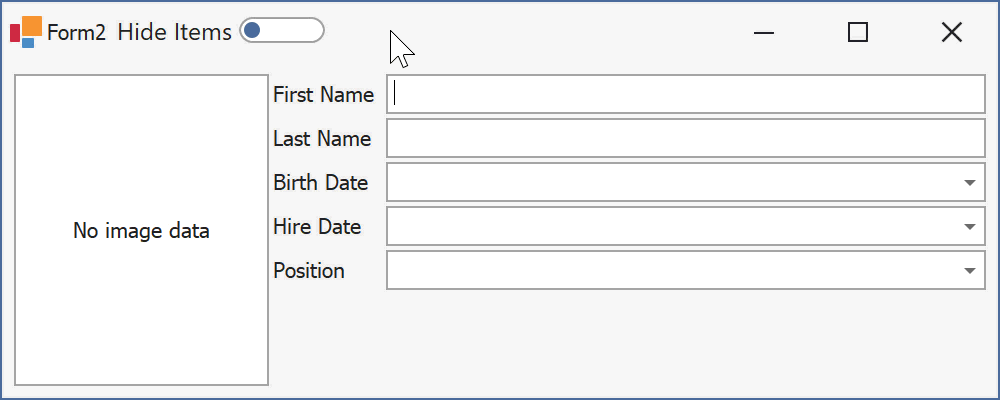Select the Birth Date label
1000x400 pixels.
click(321, 182)
